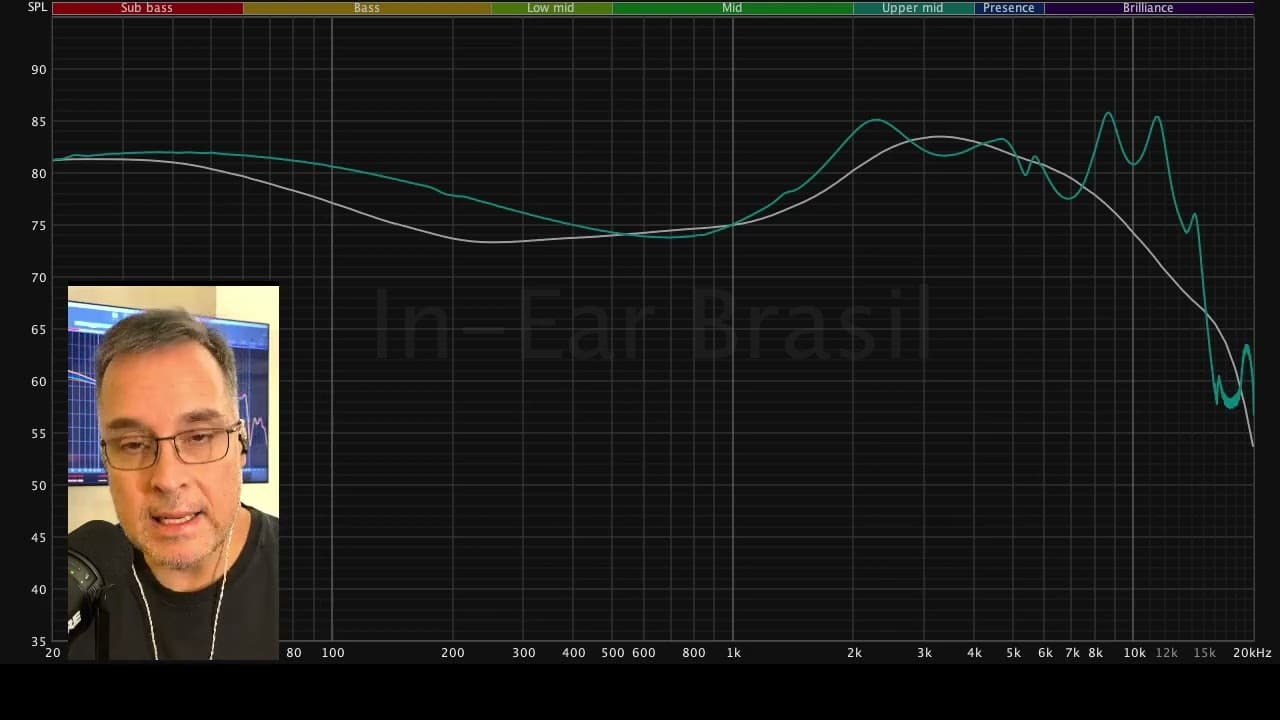Click the 90 dB axis value
The image size is (1280, 720).
pyautogui.click(x=38, y=70)
